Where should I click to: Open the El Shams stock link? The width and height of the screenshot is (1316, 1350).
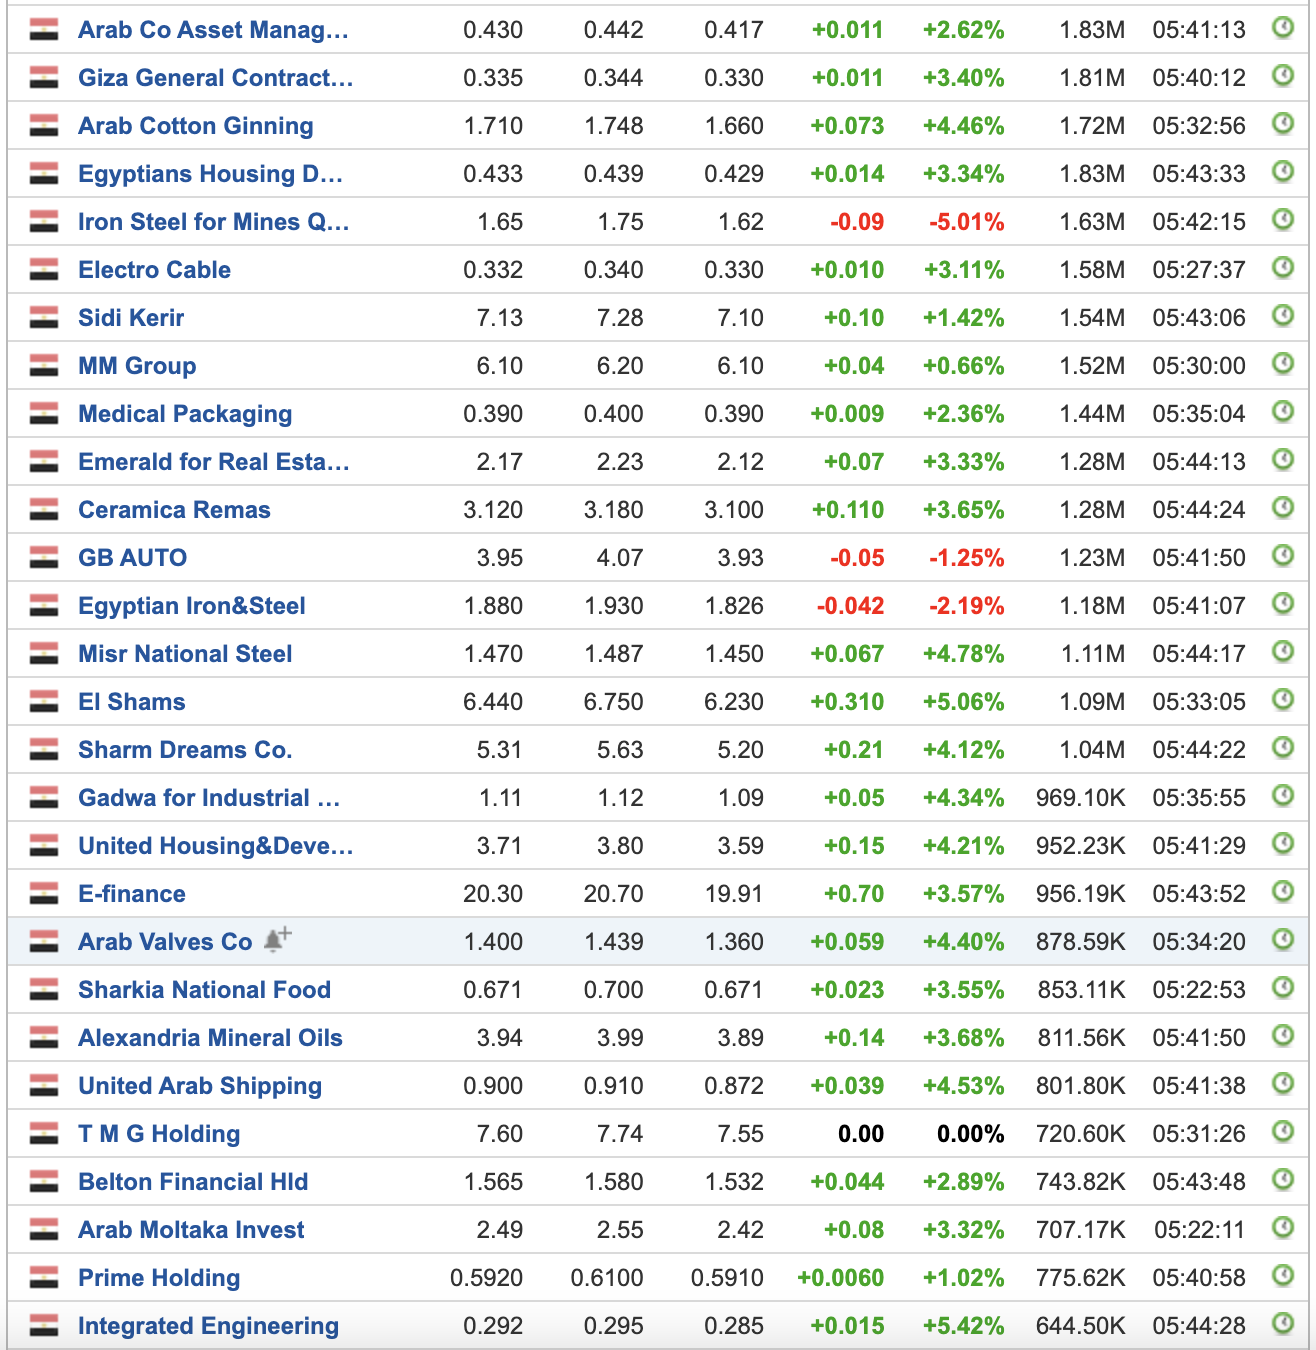(x=132, y=702)
